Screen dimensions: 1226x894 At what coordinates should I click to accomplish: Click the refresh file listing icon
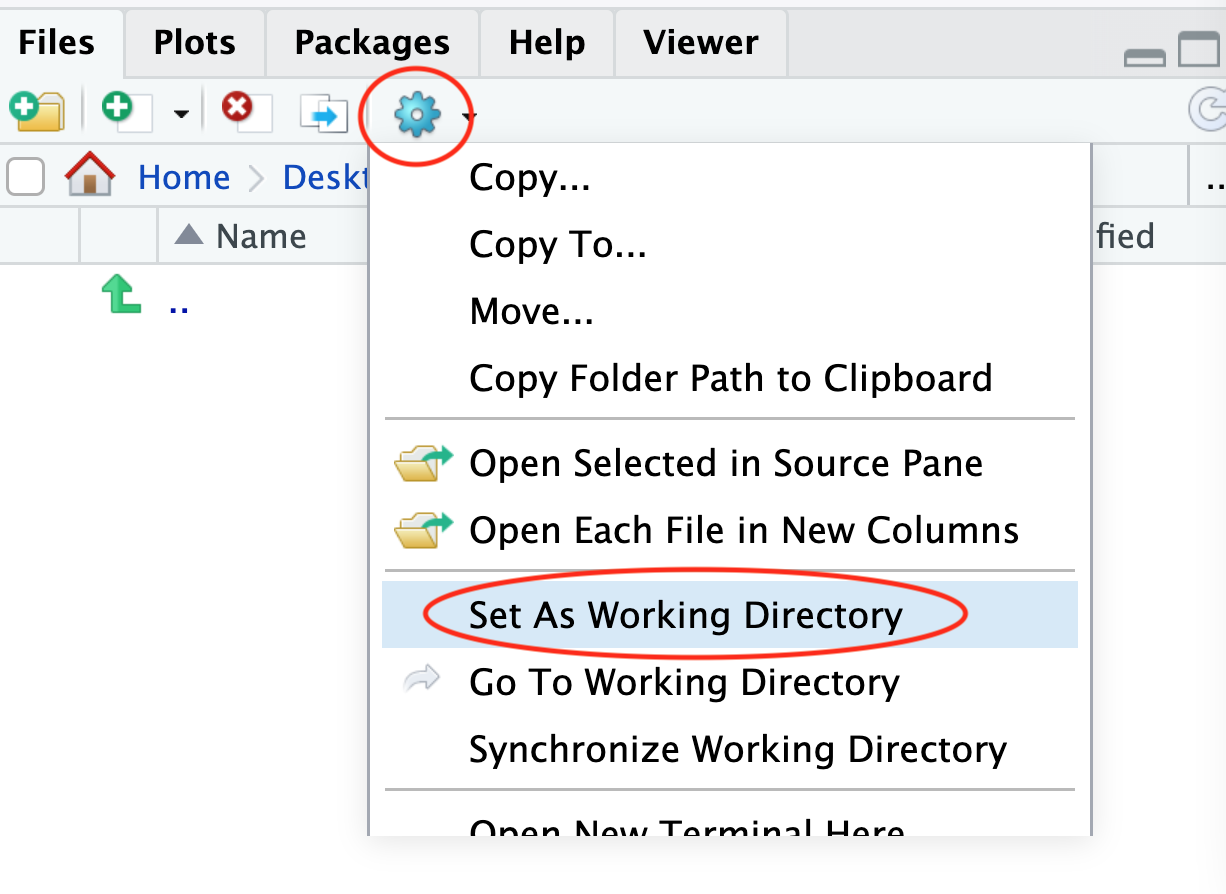click(1208, 110)
